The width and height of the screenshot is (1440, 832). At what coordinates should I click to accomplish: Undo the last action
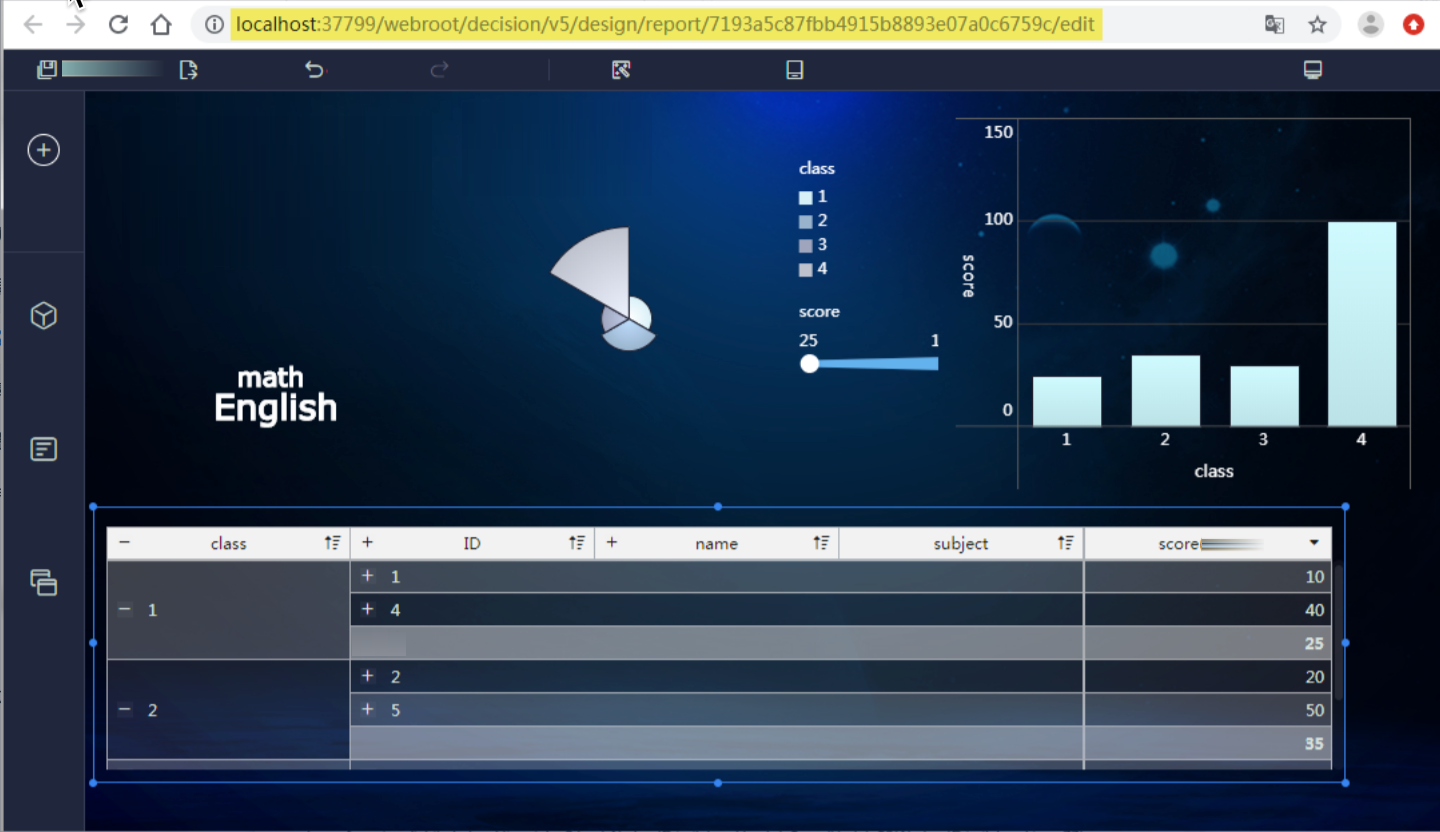[x=315, y=70]
